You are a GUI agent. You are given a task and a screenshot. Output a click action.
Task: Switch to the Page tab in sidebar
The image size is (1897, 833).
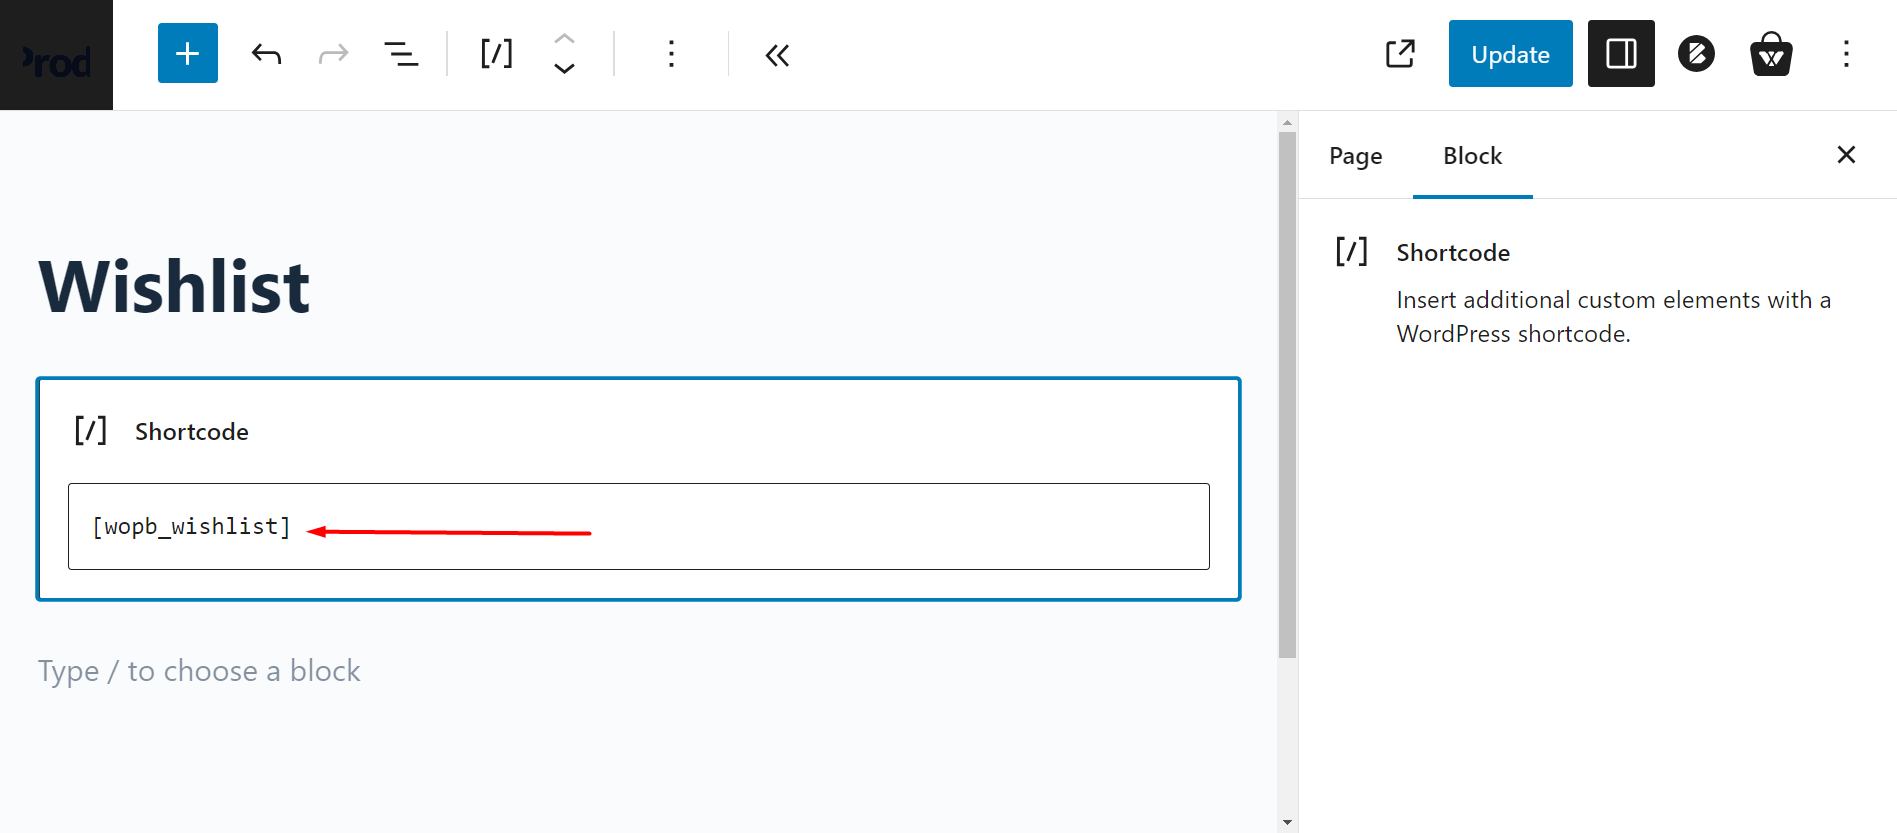click(1355, 156)
